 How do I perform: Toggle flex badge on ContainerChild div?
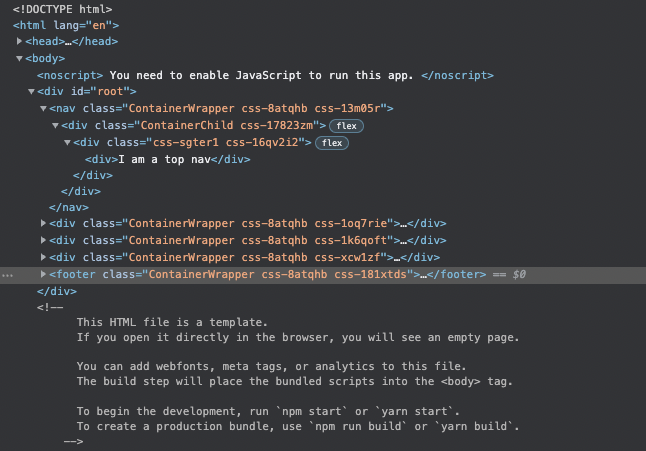pyautogui.click(x=346, y=126)
